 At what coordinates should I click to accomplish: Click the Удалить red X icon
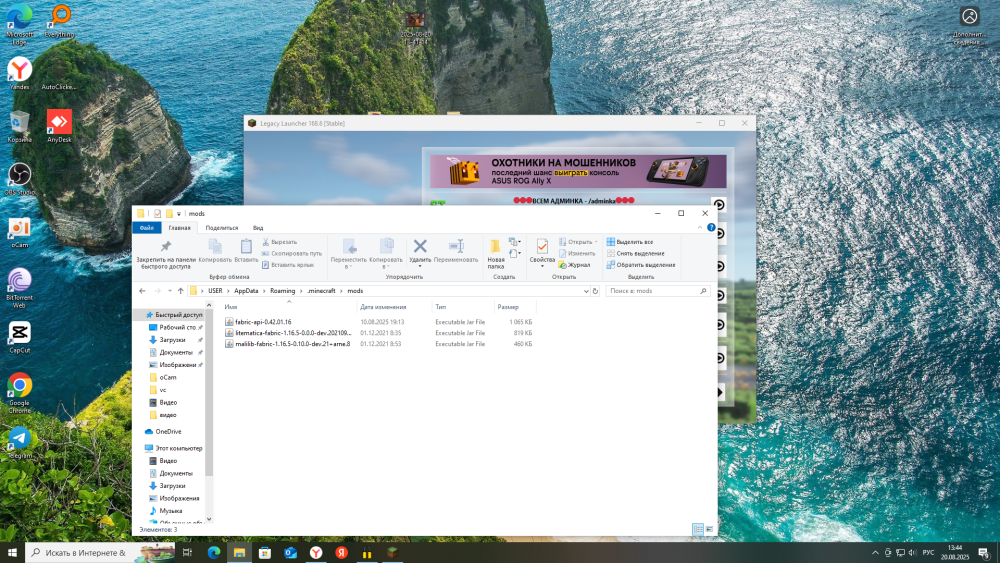tap(420, 246)
